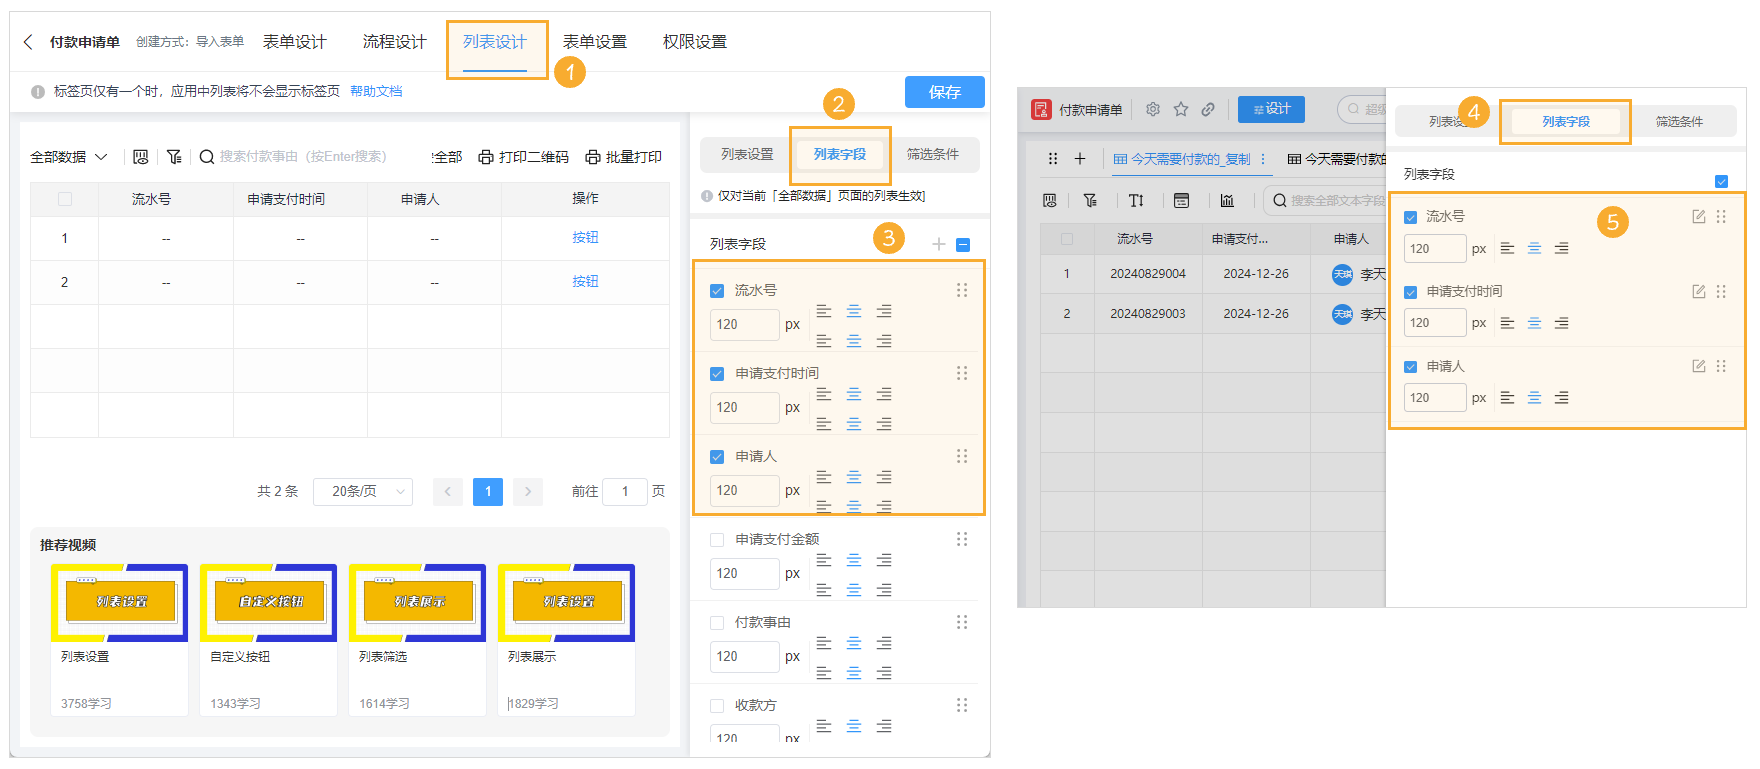Tick the select-all checkbox in left table header
Viewport: 1760px width, 769px height.
coord(65,199)
